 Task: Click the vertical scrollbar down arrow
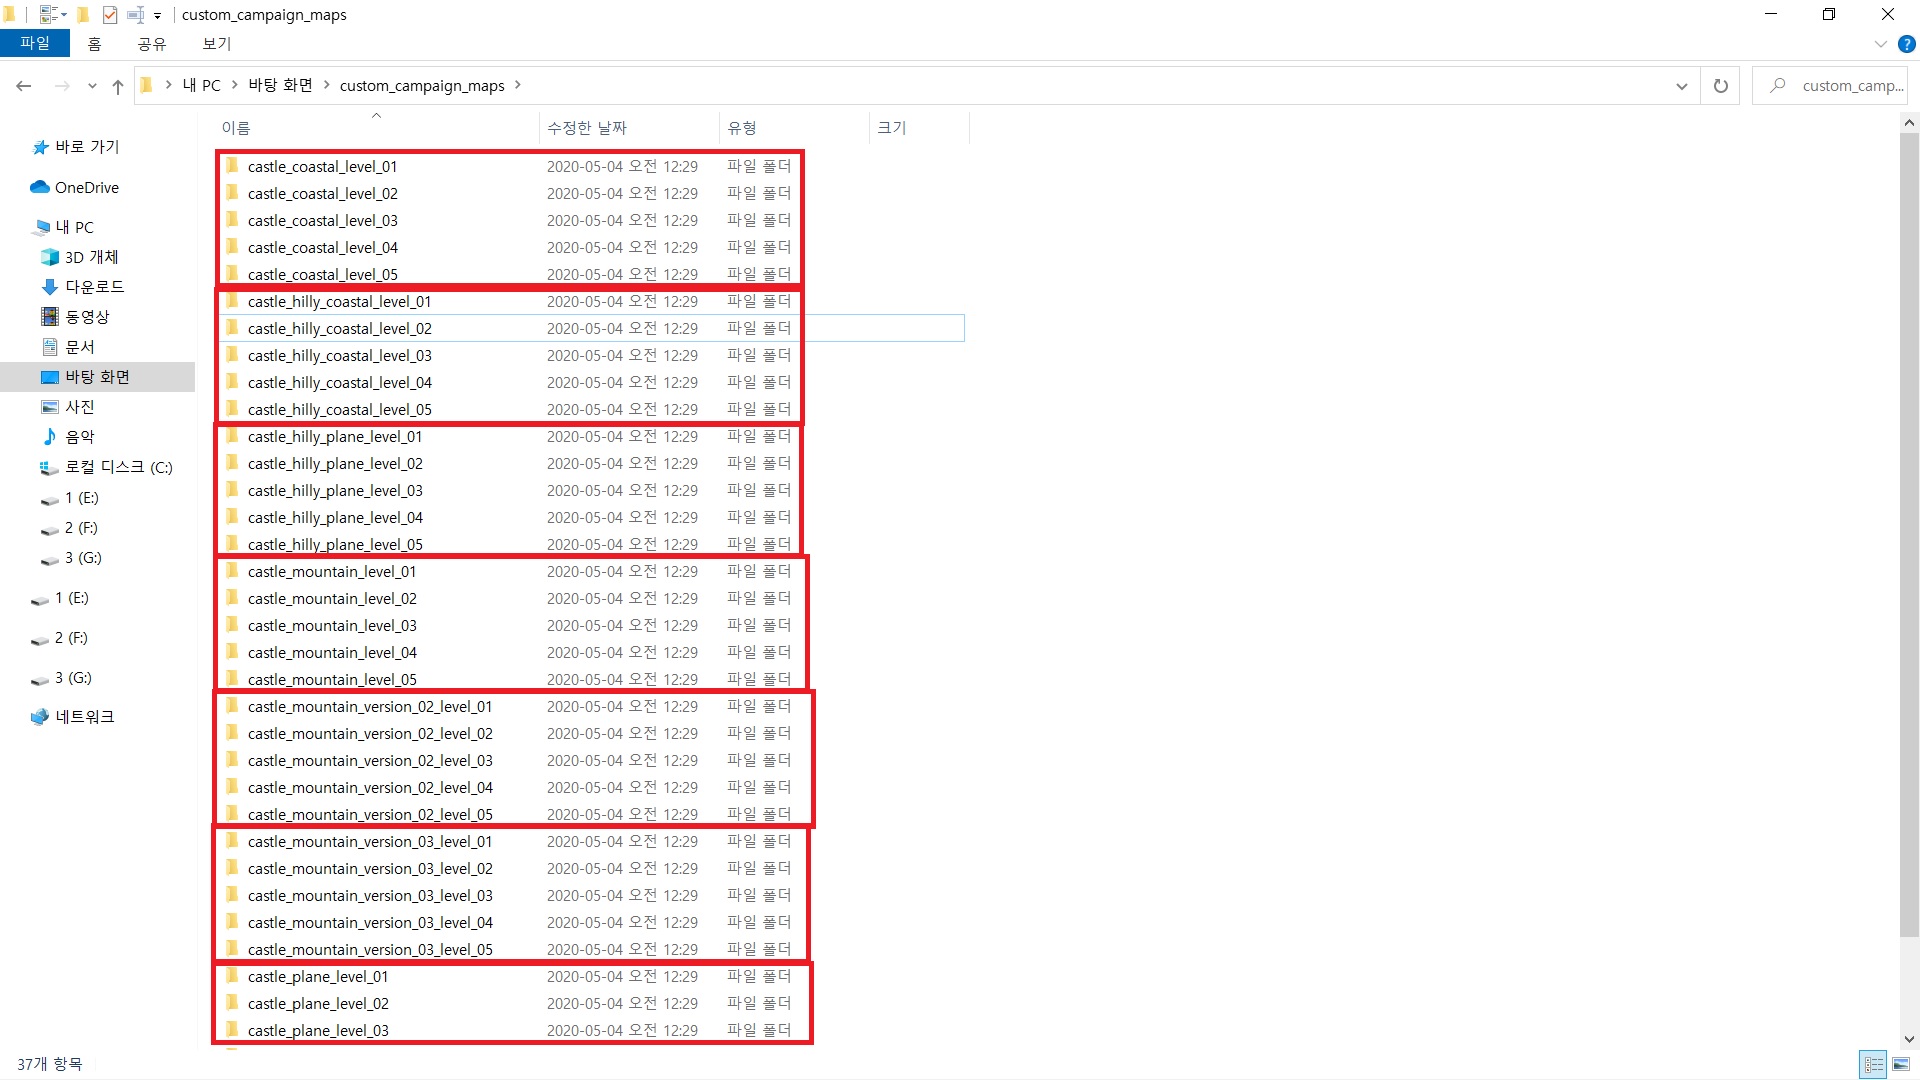coord(1909,1039)
